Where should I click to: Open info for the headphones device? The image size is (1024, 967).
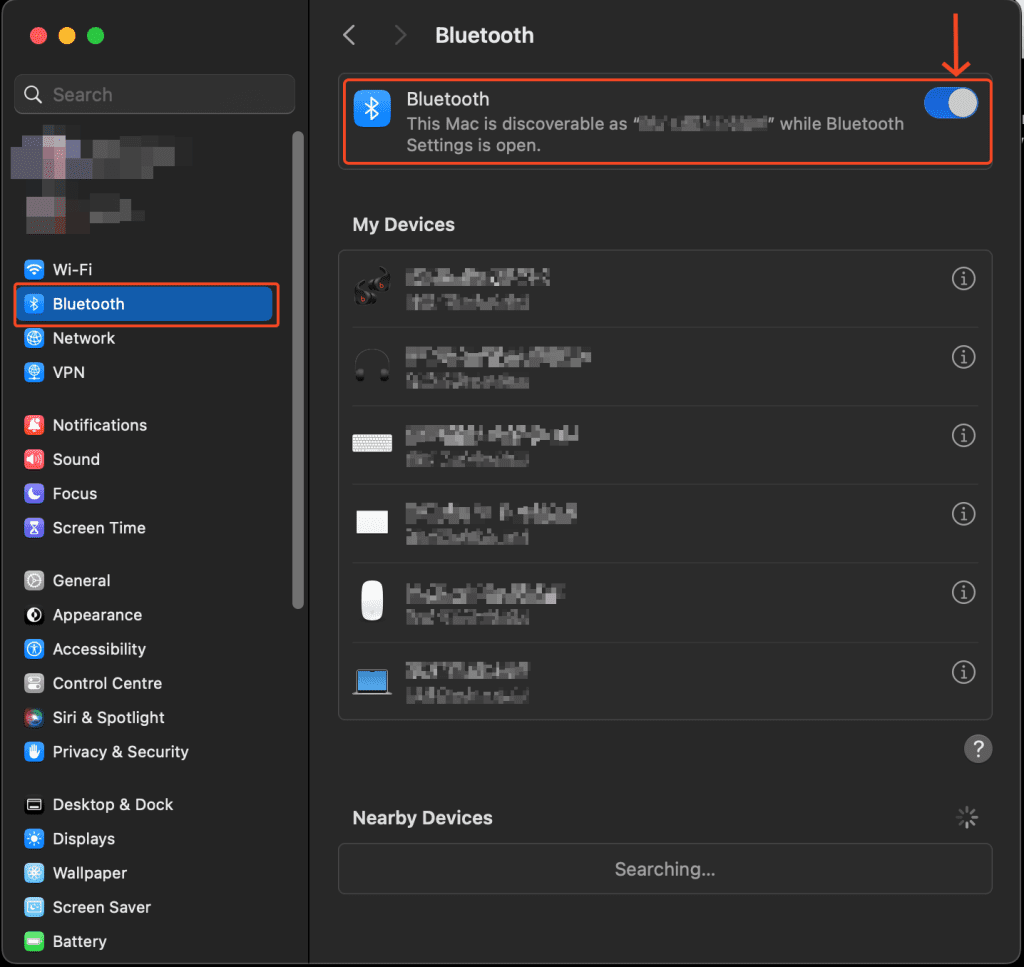coord(963,357)
